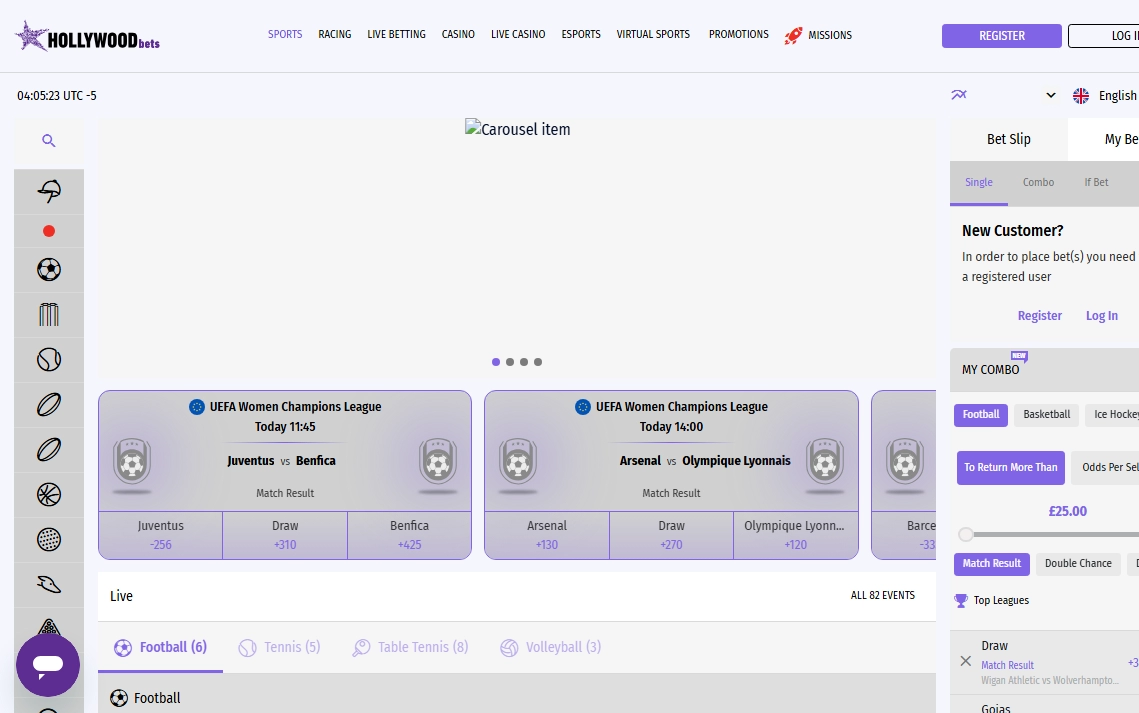Select the horse racing helmet icon

click(x=49, y=192)
